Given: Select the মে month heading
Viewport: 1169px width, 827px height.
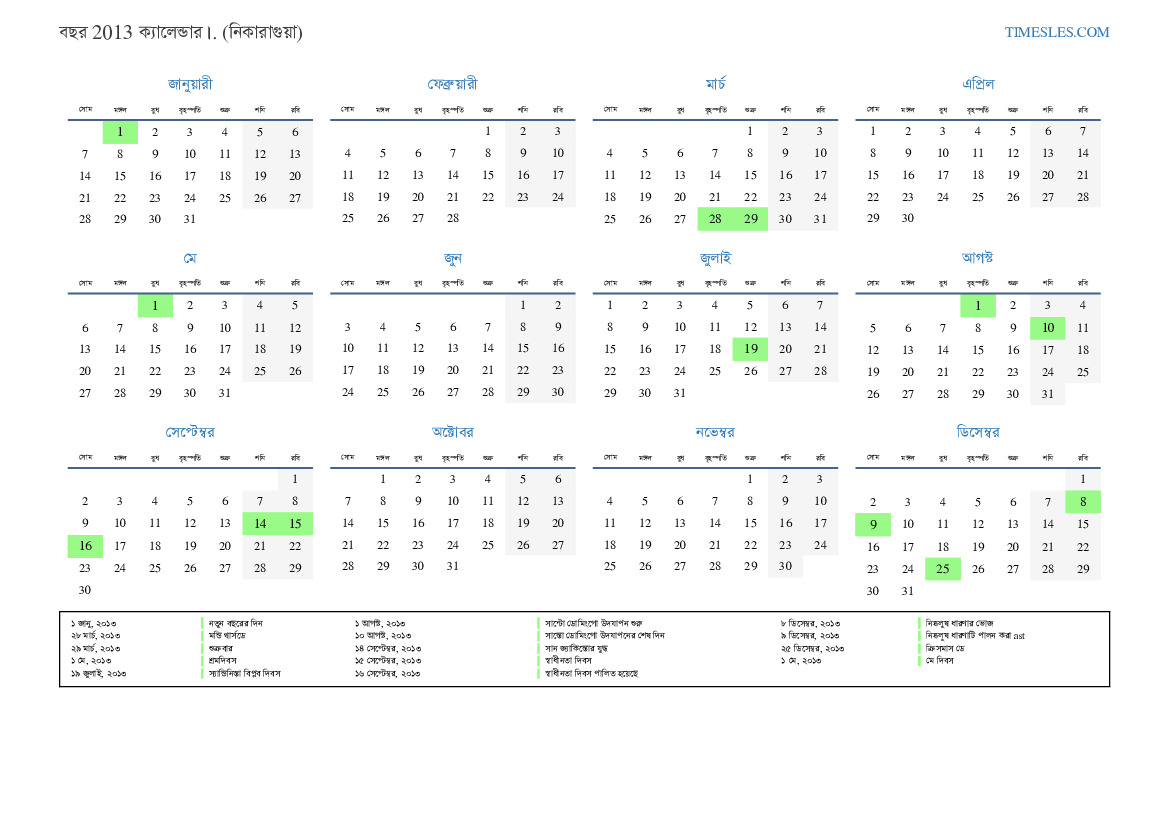Looking at the screenshot, I should coord(190,258).
